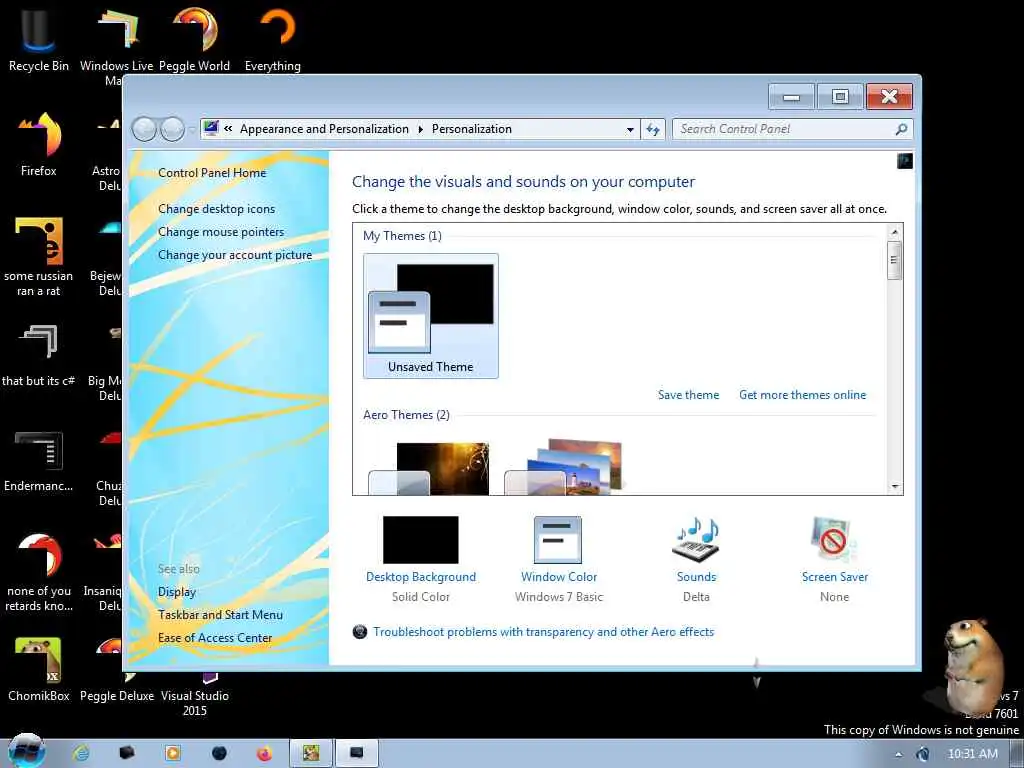The width and height of the screenshot is (1024, 768).
Task: Open the Display link under See also
Action: point(176,592)
